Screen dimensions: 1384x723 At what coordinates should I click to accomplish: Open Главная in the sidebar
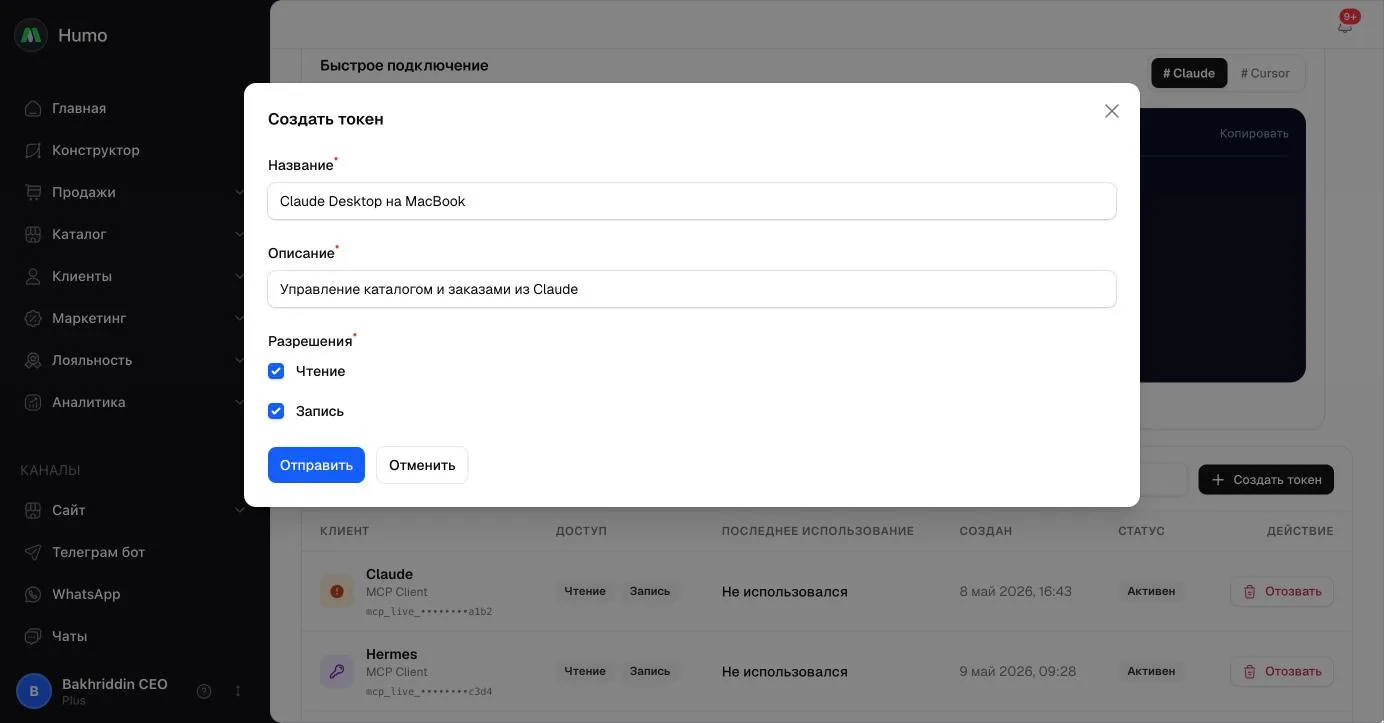[x=79, y=108]
